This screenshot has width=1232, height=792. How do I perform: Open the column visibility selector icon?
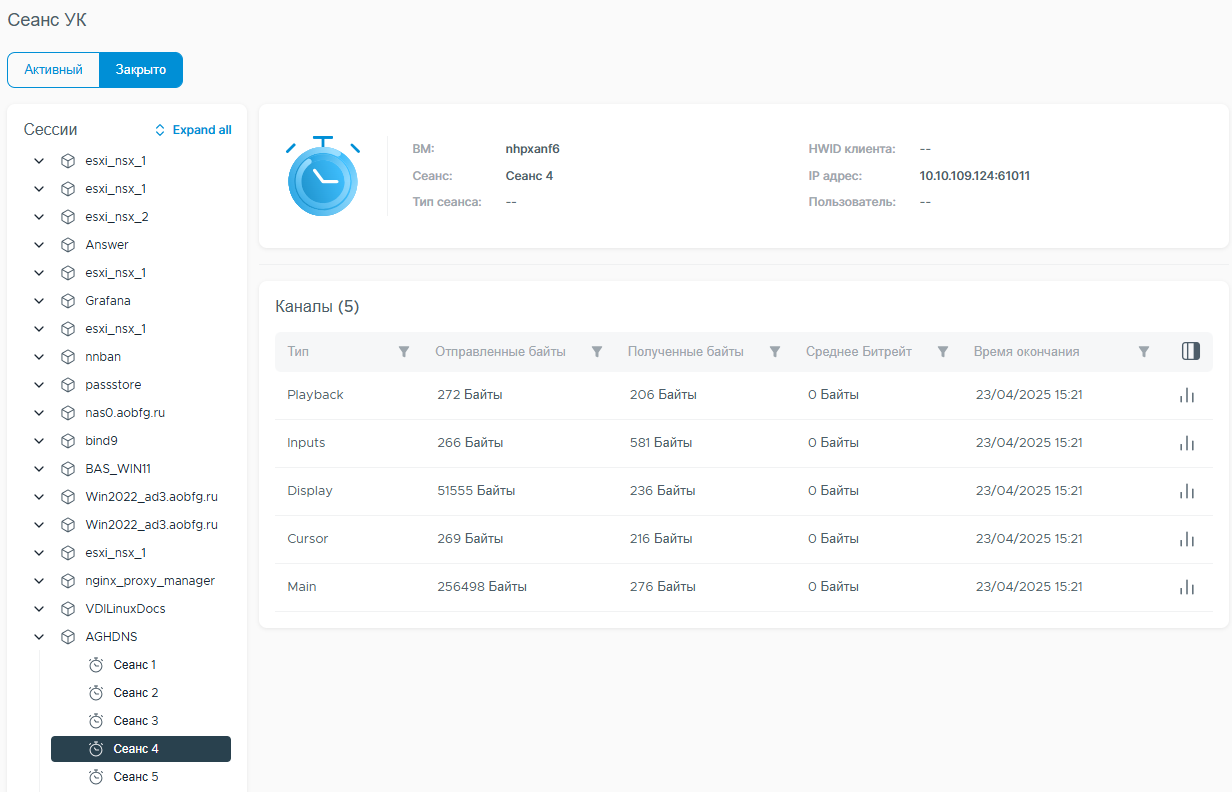1190,351
